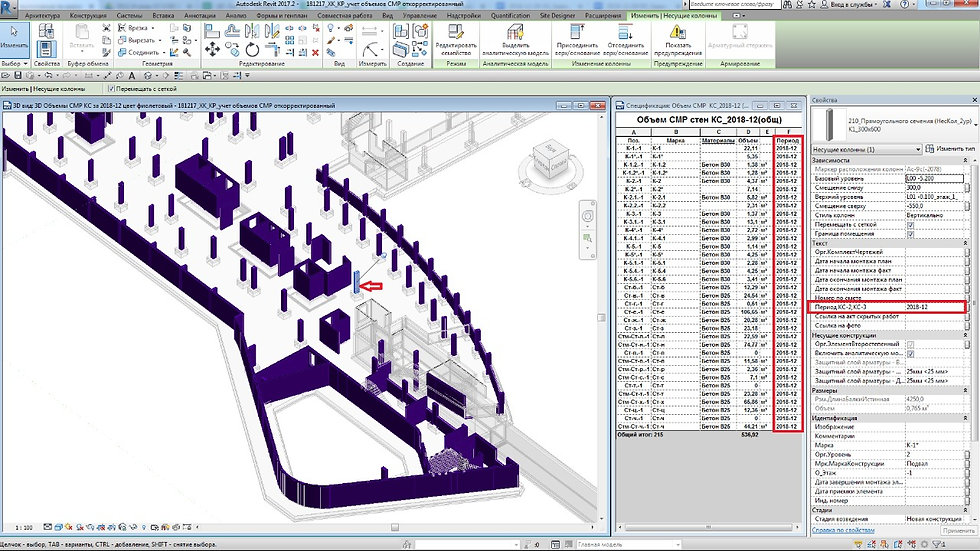Click the Марка value K-1* field
Screen dimensions: 980x551
pos(935,445)
